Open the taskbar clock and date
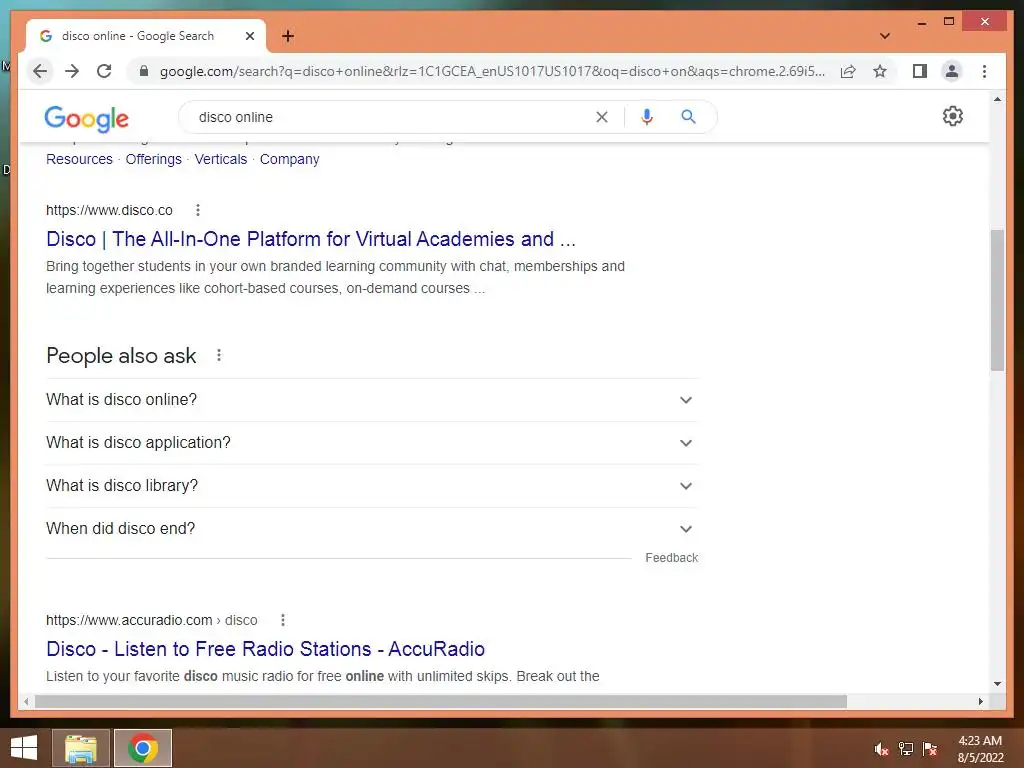This screenshot has height=768, width=1024. pos(980,749)
